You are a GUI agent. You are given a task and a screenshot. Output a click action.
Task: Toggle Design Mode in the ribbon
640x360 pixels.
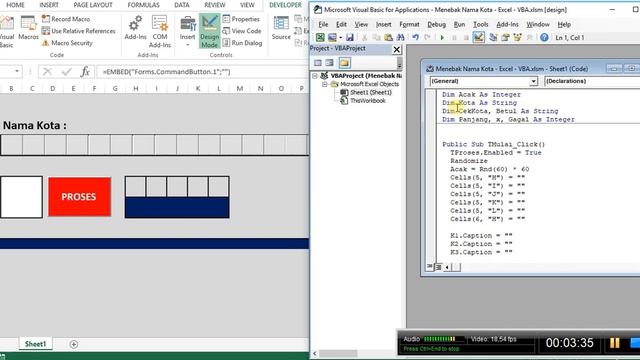(209, 32)
